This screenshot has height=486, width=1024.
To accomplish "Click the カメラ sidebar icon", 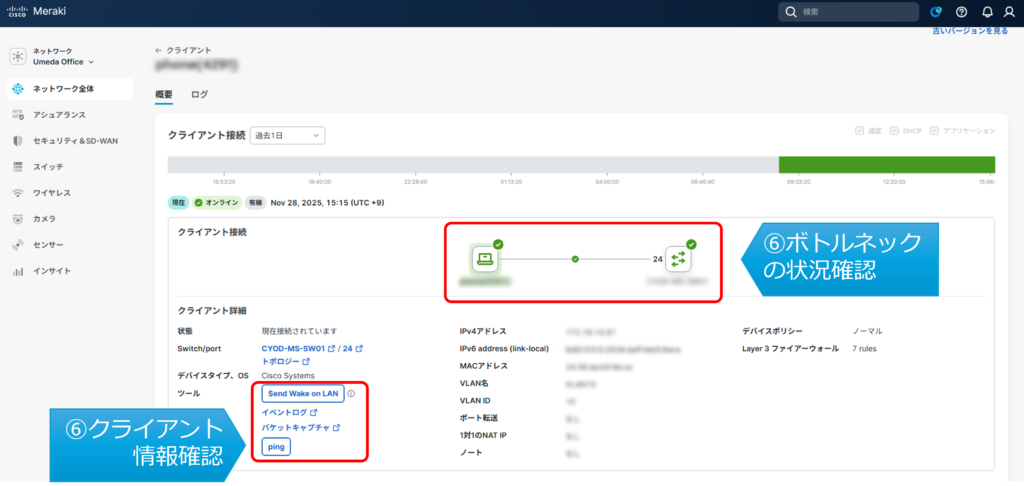I will coord(18,219).
